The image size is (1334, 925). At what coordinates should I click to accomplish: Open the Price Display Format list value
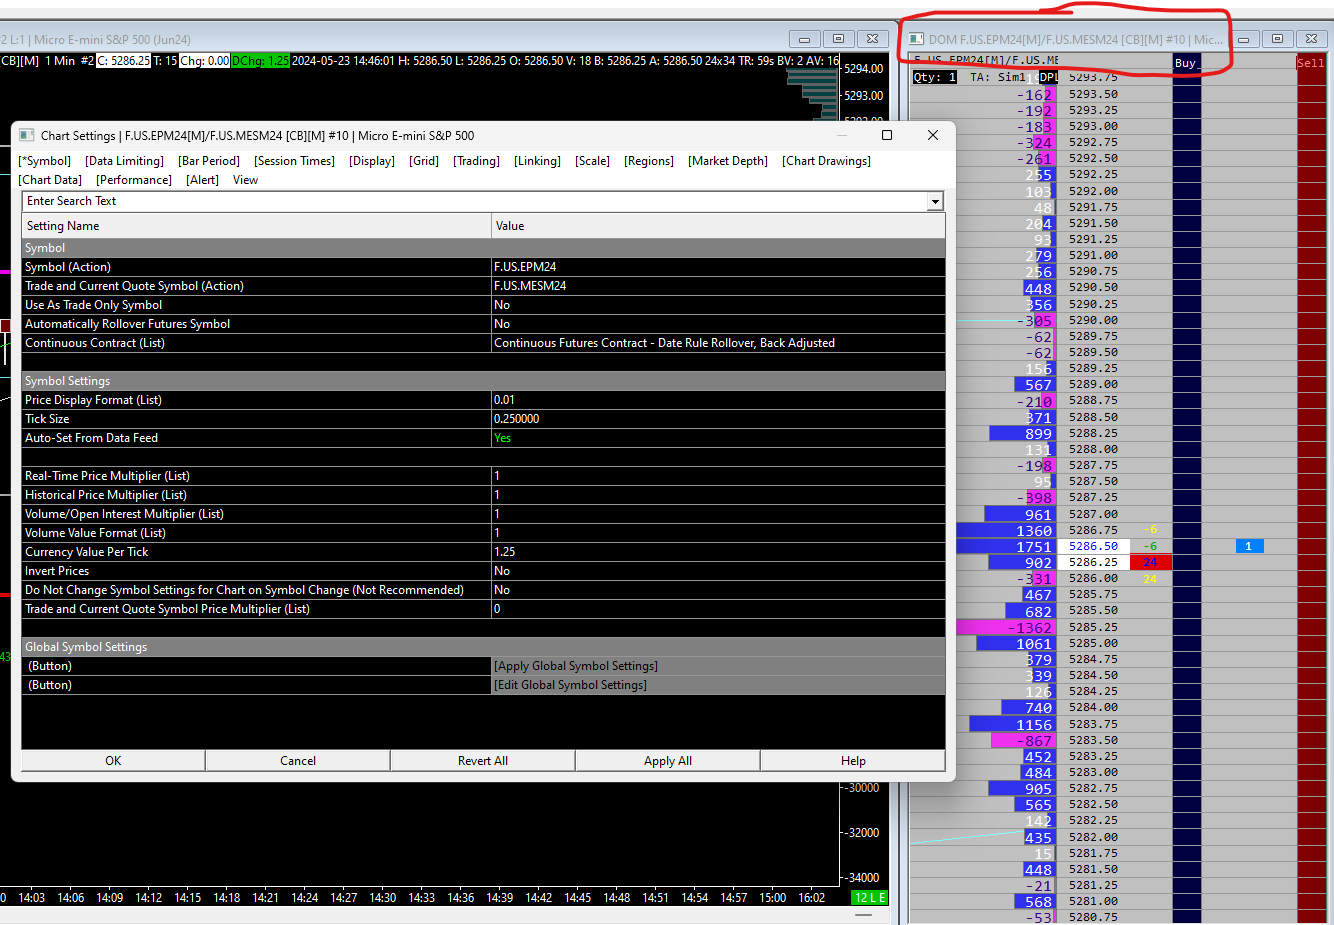pyautogui.click(x=718, y=400)
